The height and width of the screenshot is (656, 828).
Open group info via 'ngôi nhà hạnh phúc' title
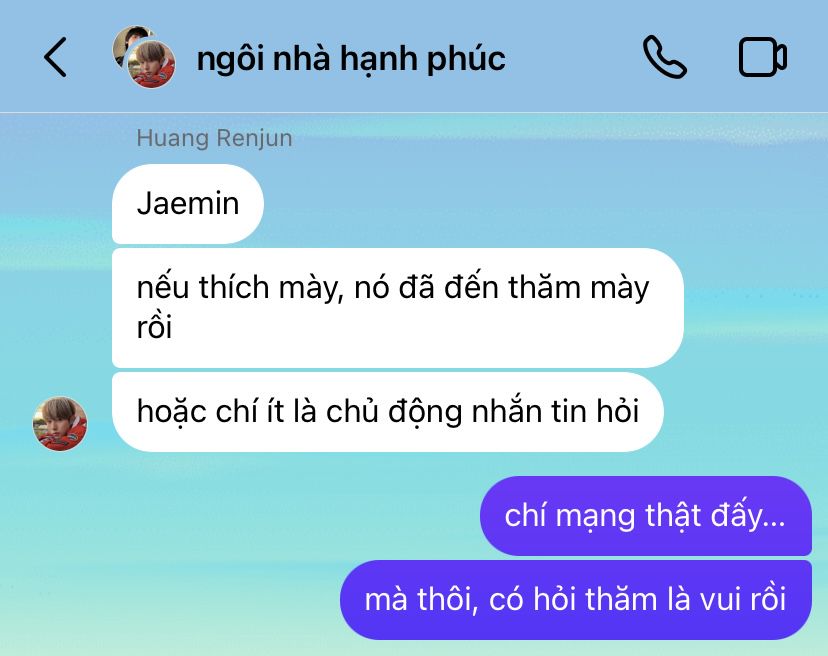[x=351, y=58]
